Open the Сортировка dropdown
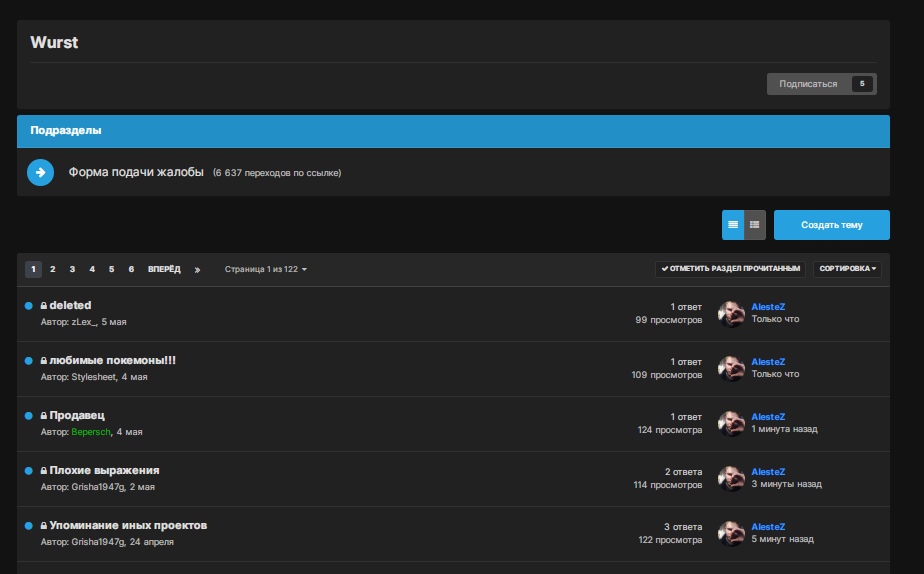 coord(847,269)
